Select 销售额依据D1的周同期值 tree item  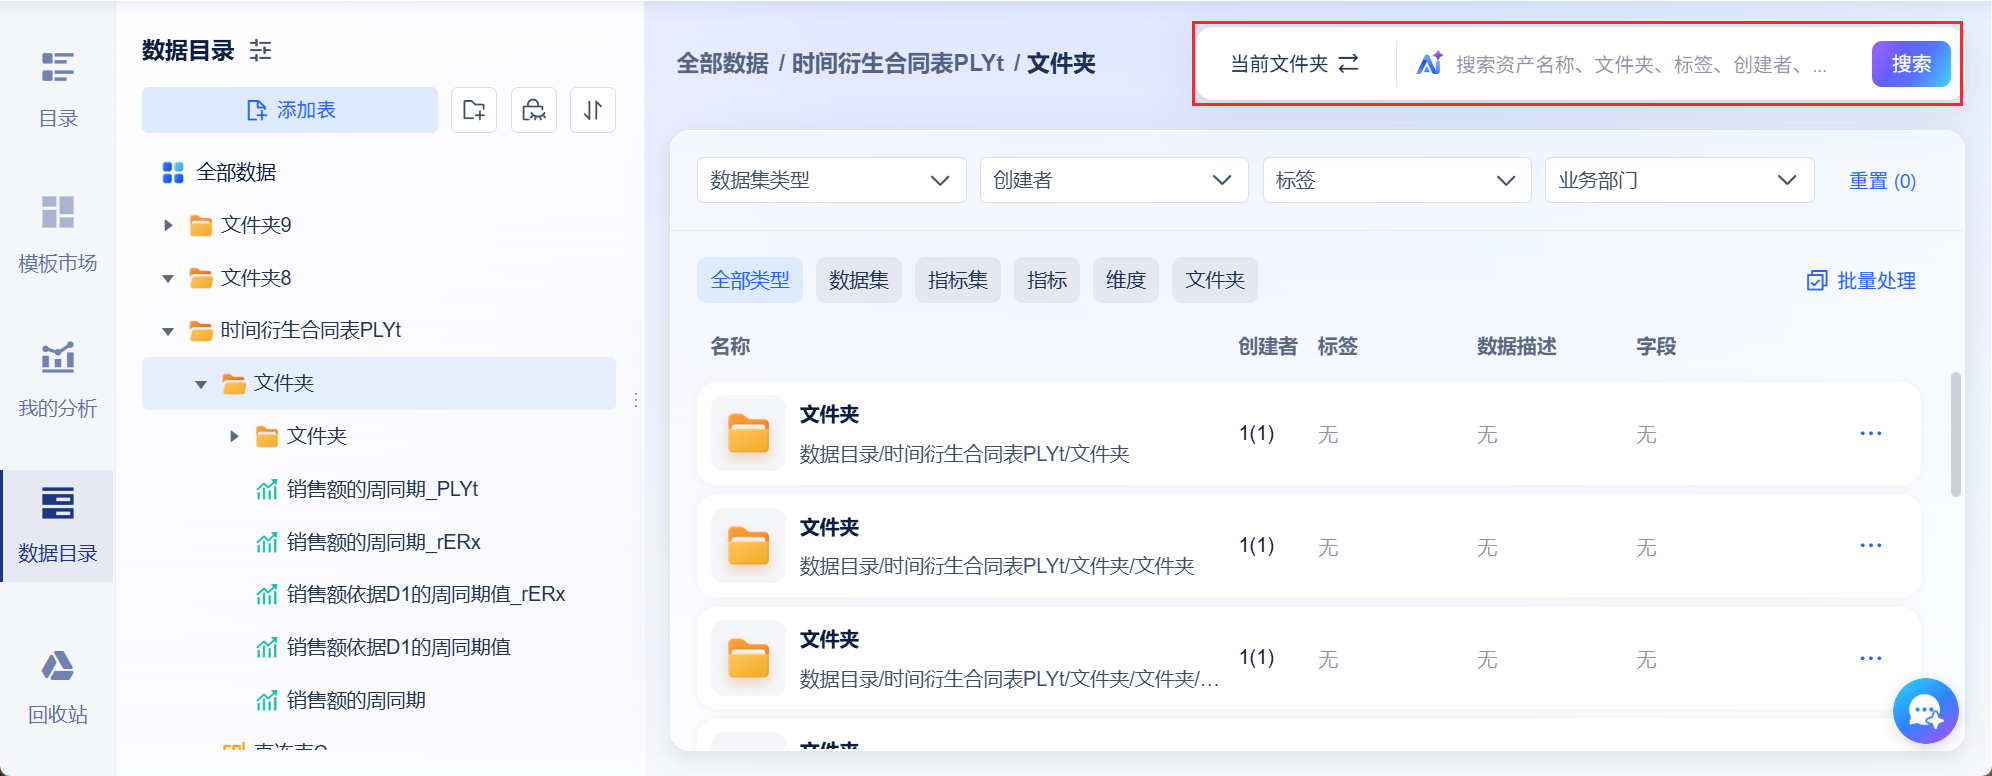point(399,647)
